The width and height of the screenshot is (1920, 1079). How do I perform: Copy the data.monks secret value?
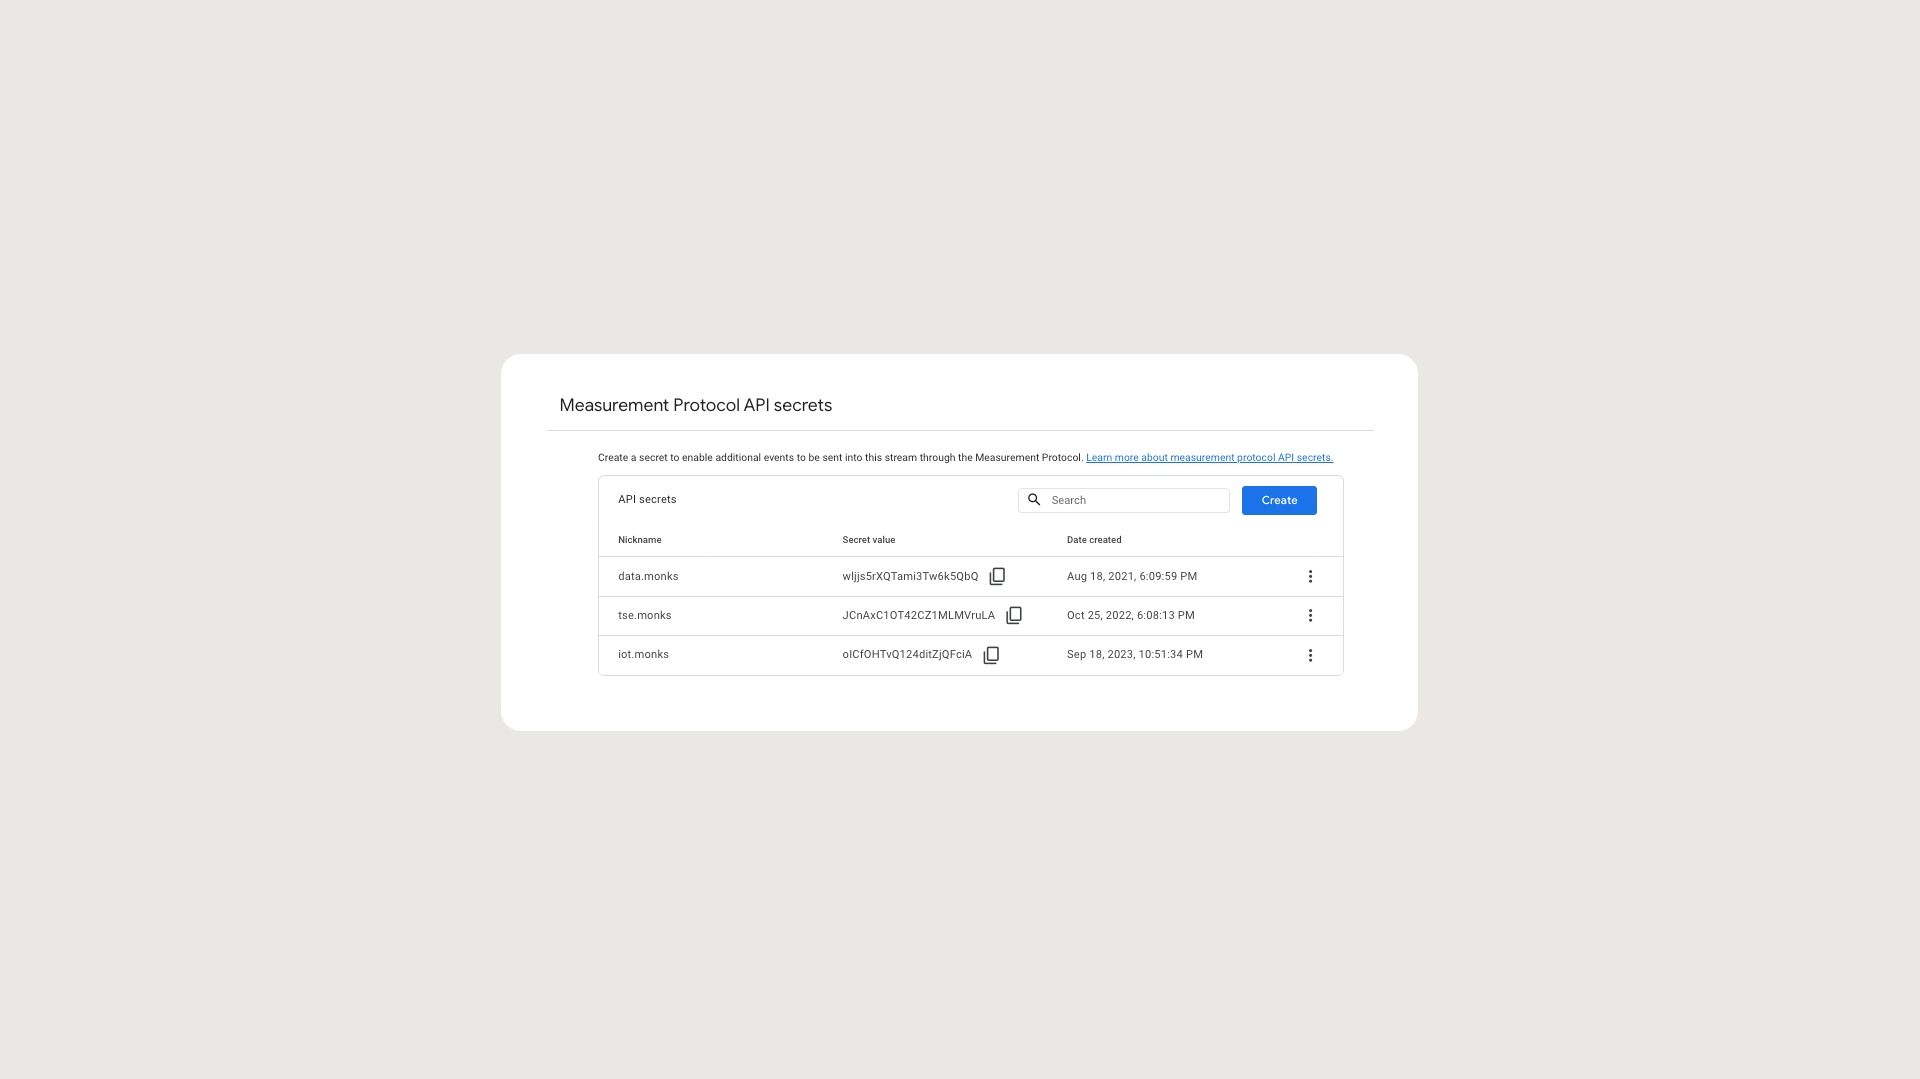[997, 577]
